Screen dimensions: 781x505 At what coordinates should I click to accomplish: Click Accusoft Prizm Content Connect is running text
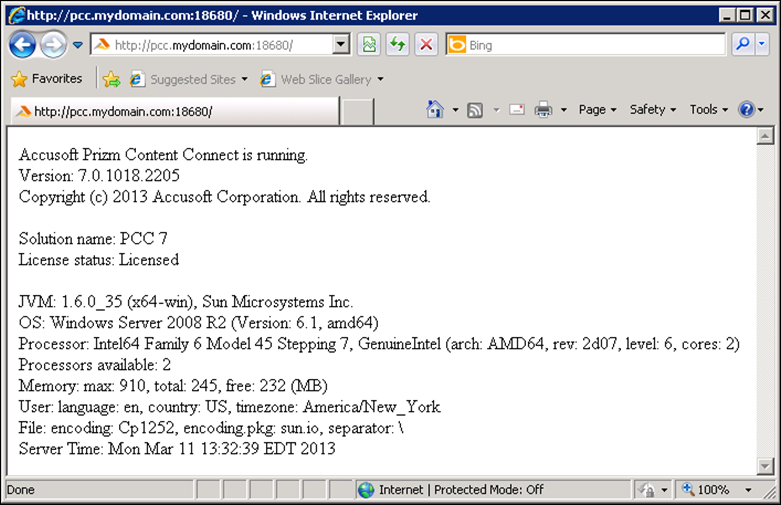(163, 155)
